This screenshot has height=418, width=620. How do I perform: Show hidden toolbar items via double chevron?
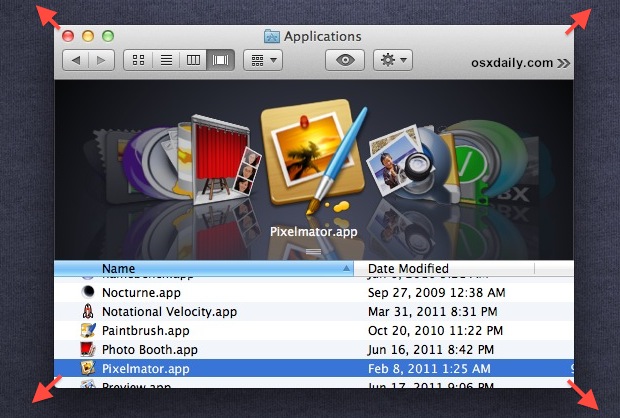563,63
